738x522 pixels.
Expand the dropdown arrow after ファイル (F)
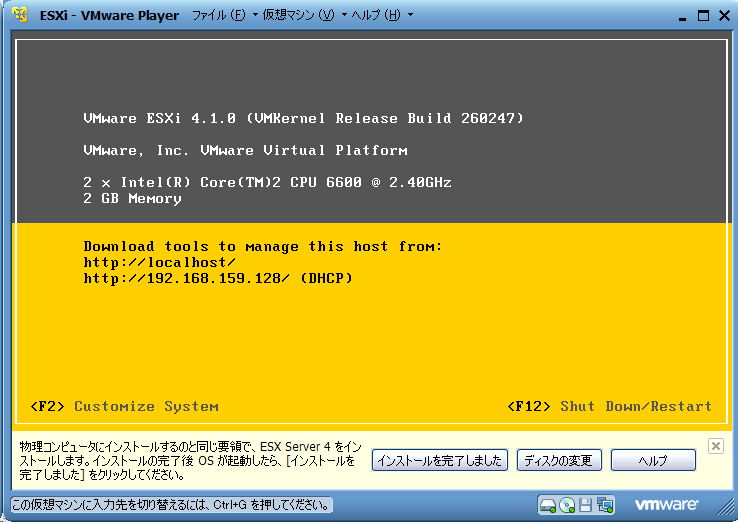(255, 15)
